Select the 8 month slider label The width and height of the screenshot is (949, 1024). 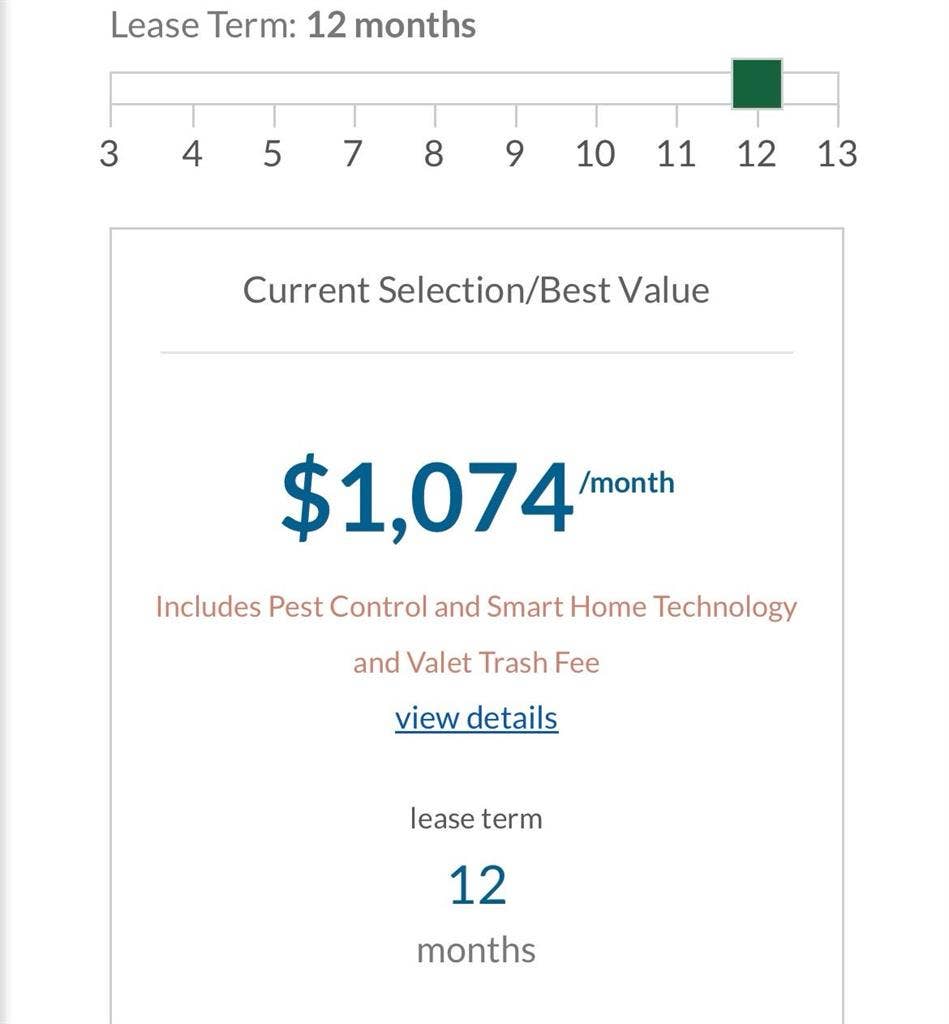pos(433,154)
